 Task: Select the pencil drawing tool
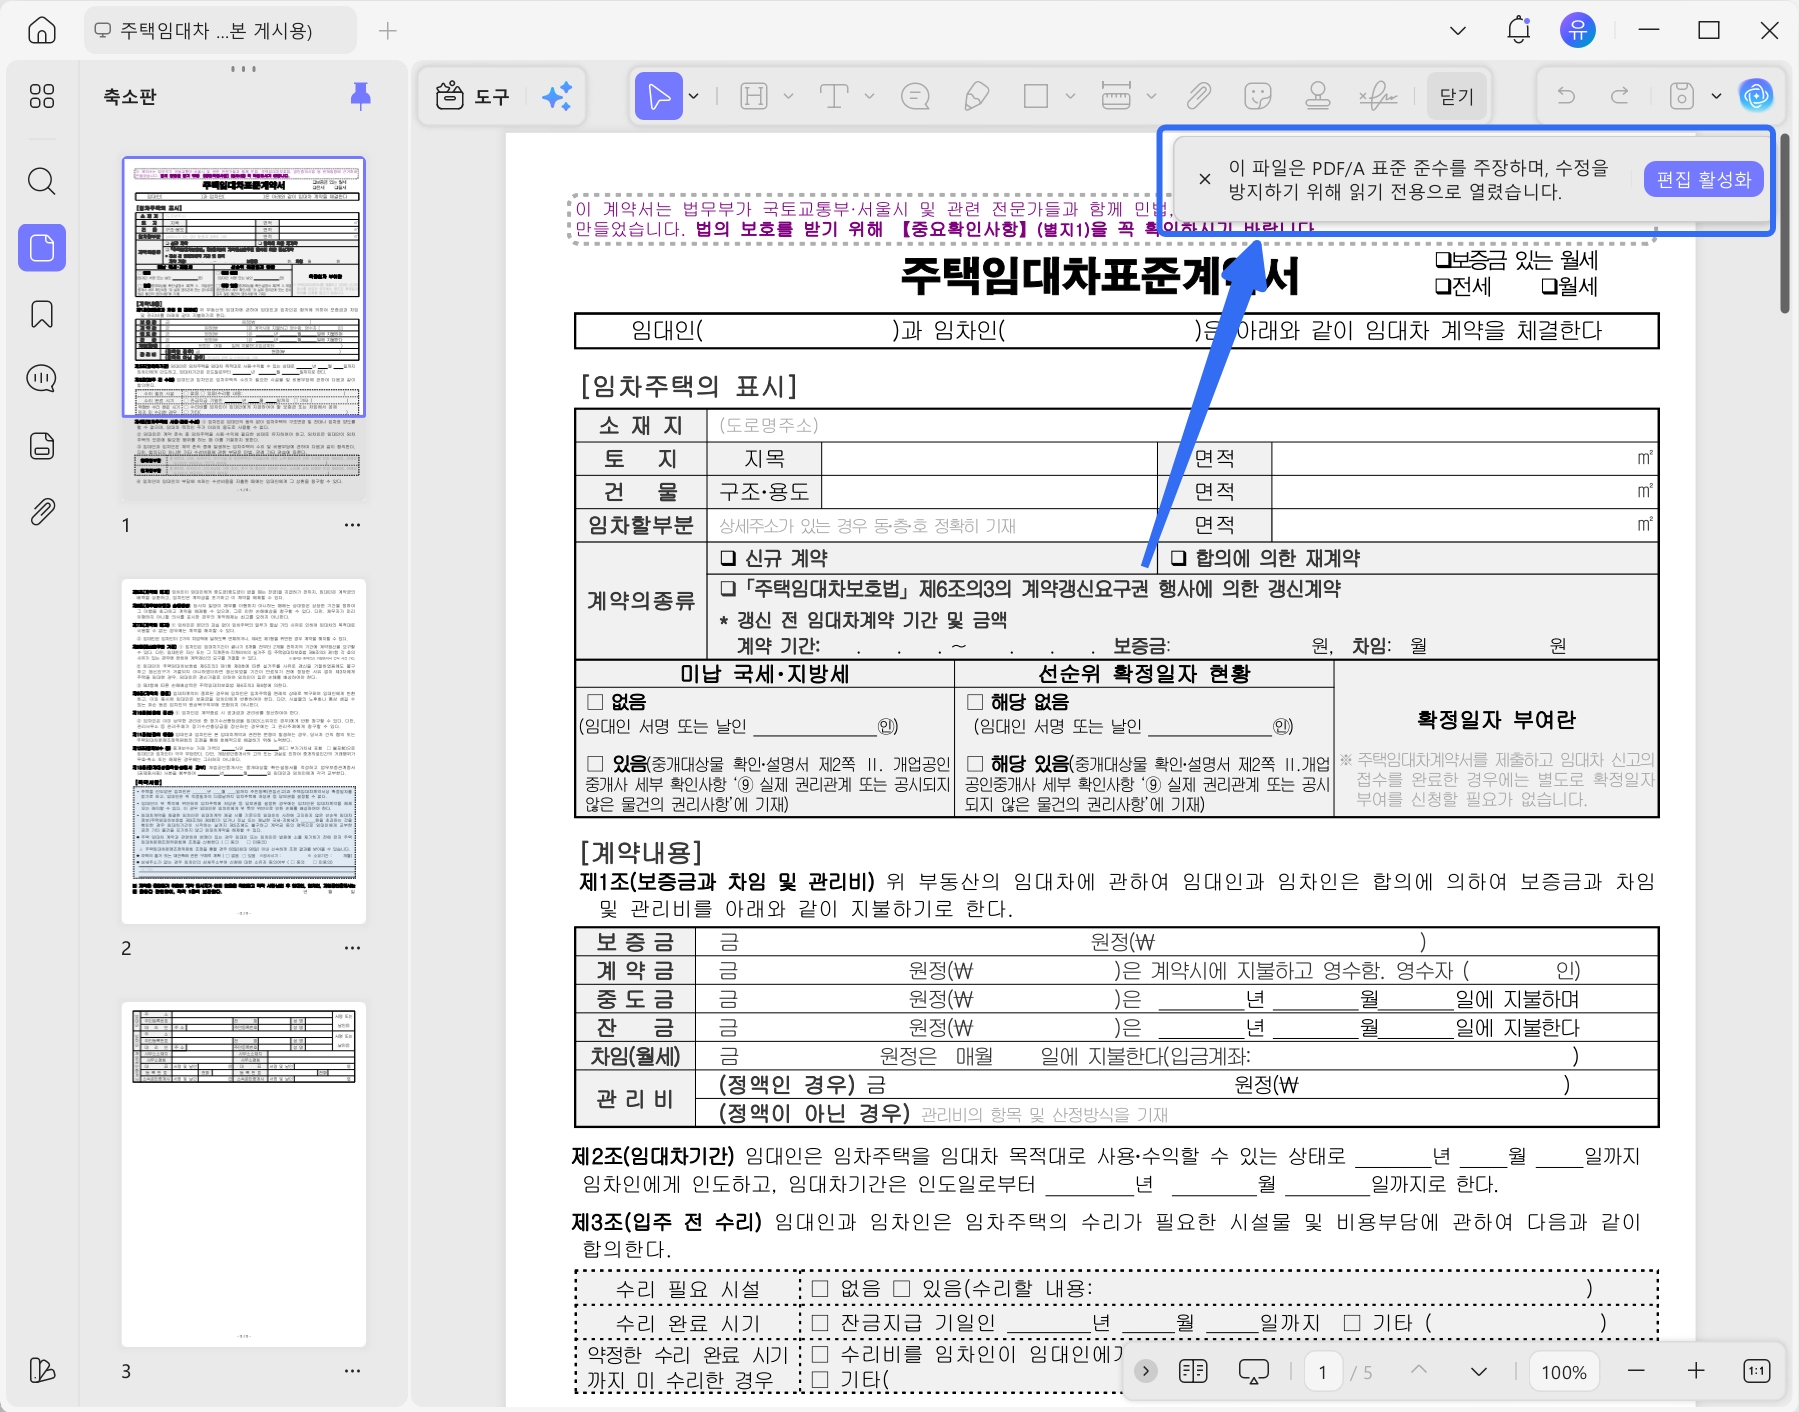tap(976, 97)
